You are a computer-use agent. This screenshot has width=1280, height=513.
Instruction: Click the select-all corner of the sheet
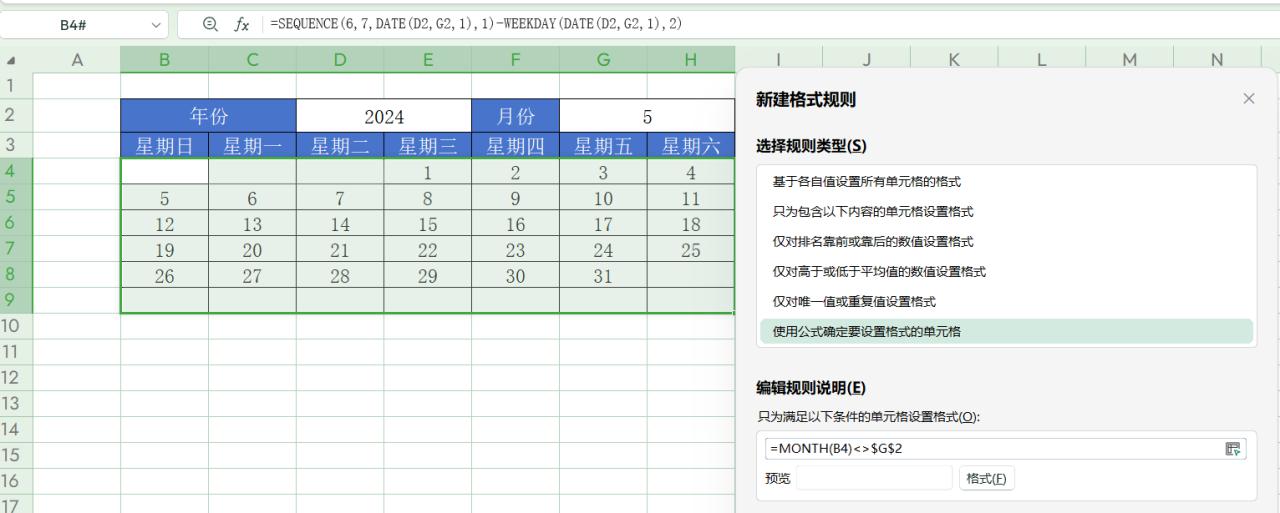point(11,60)
